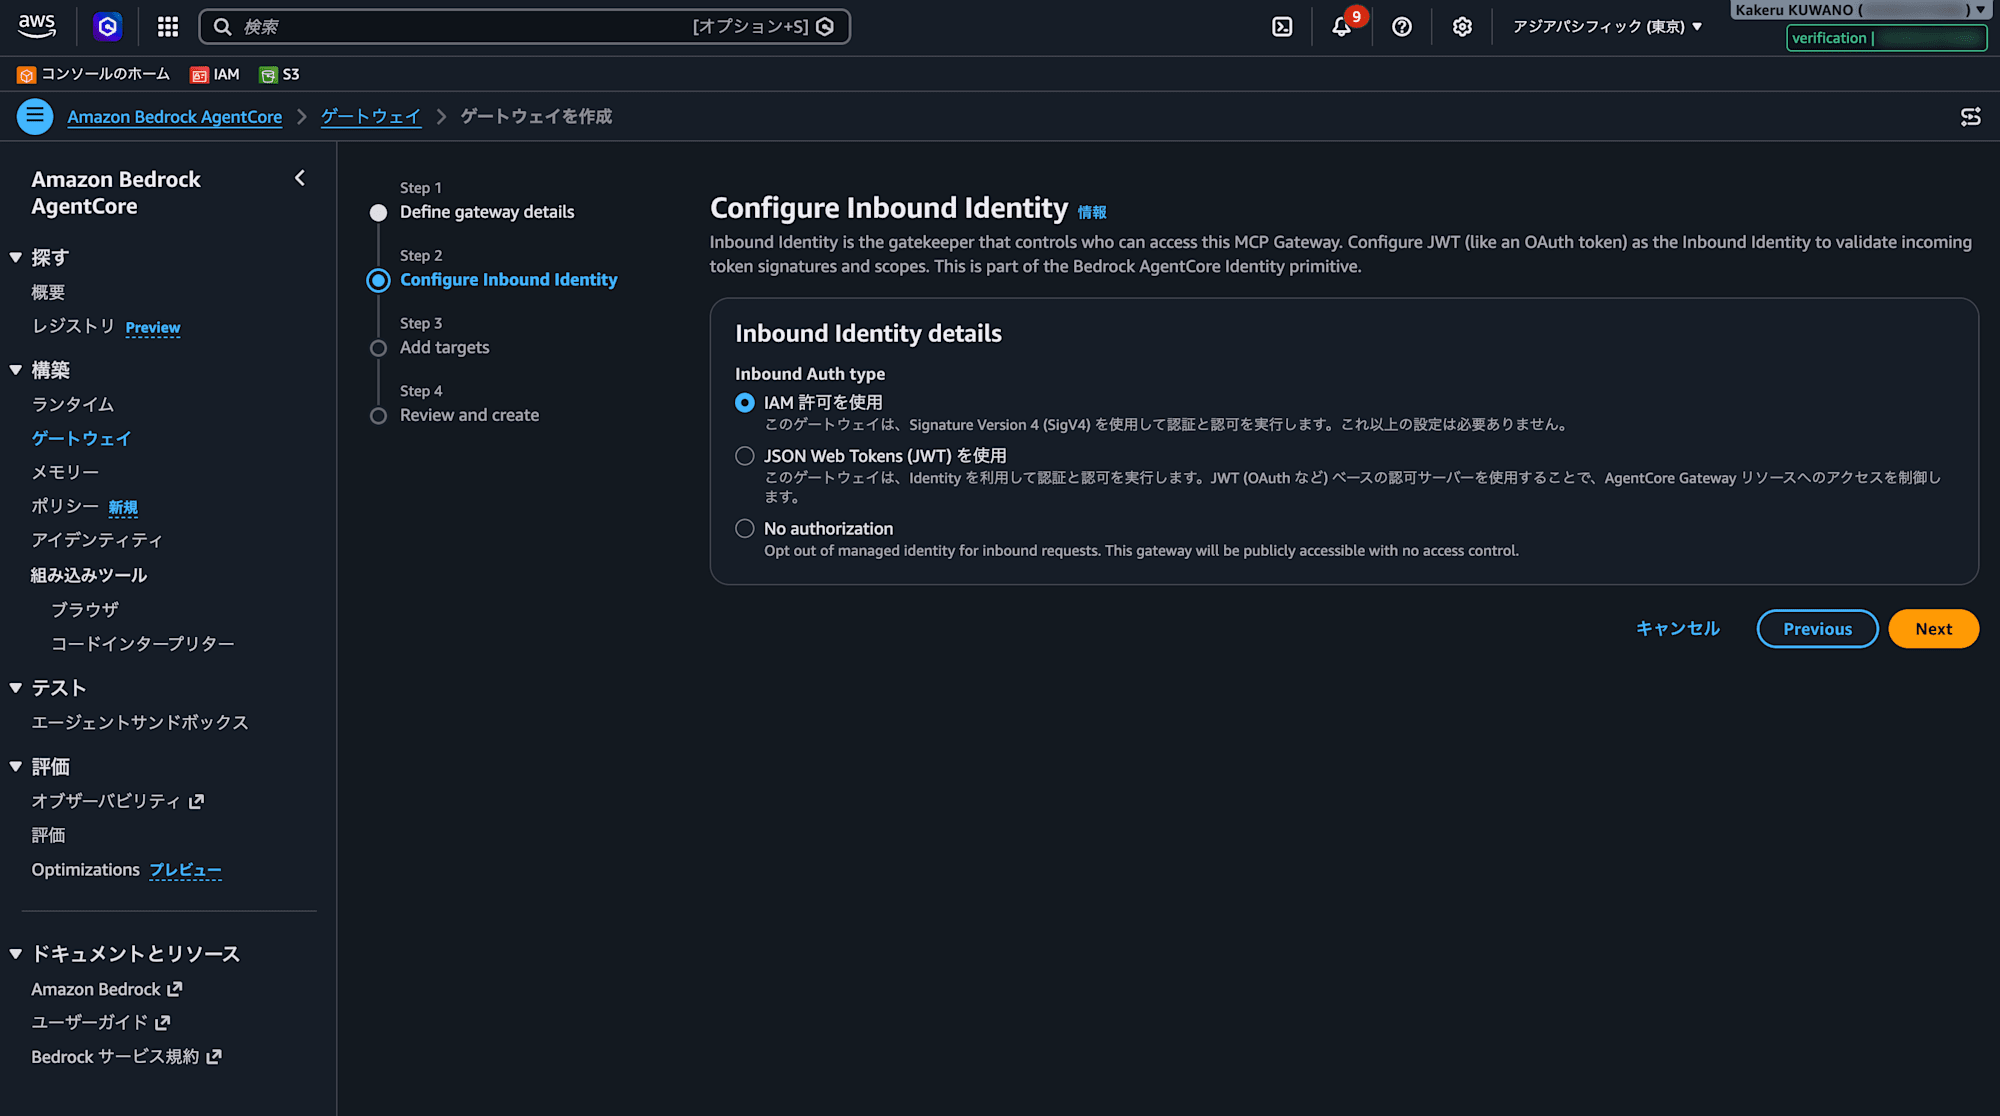Go to ゲートウェイ breadcrumb link

(370, 117)
